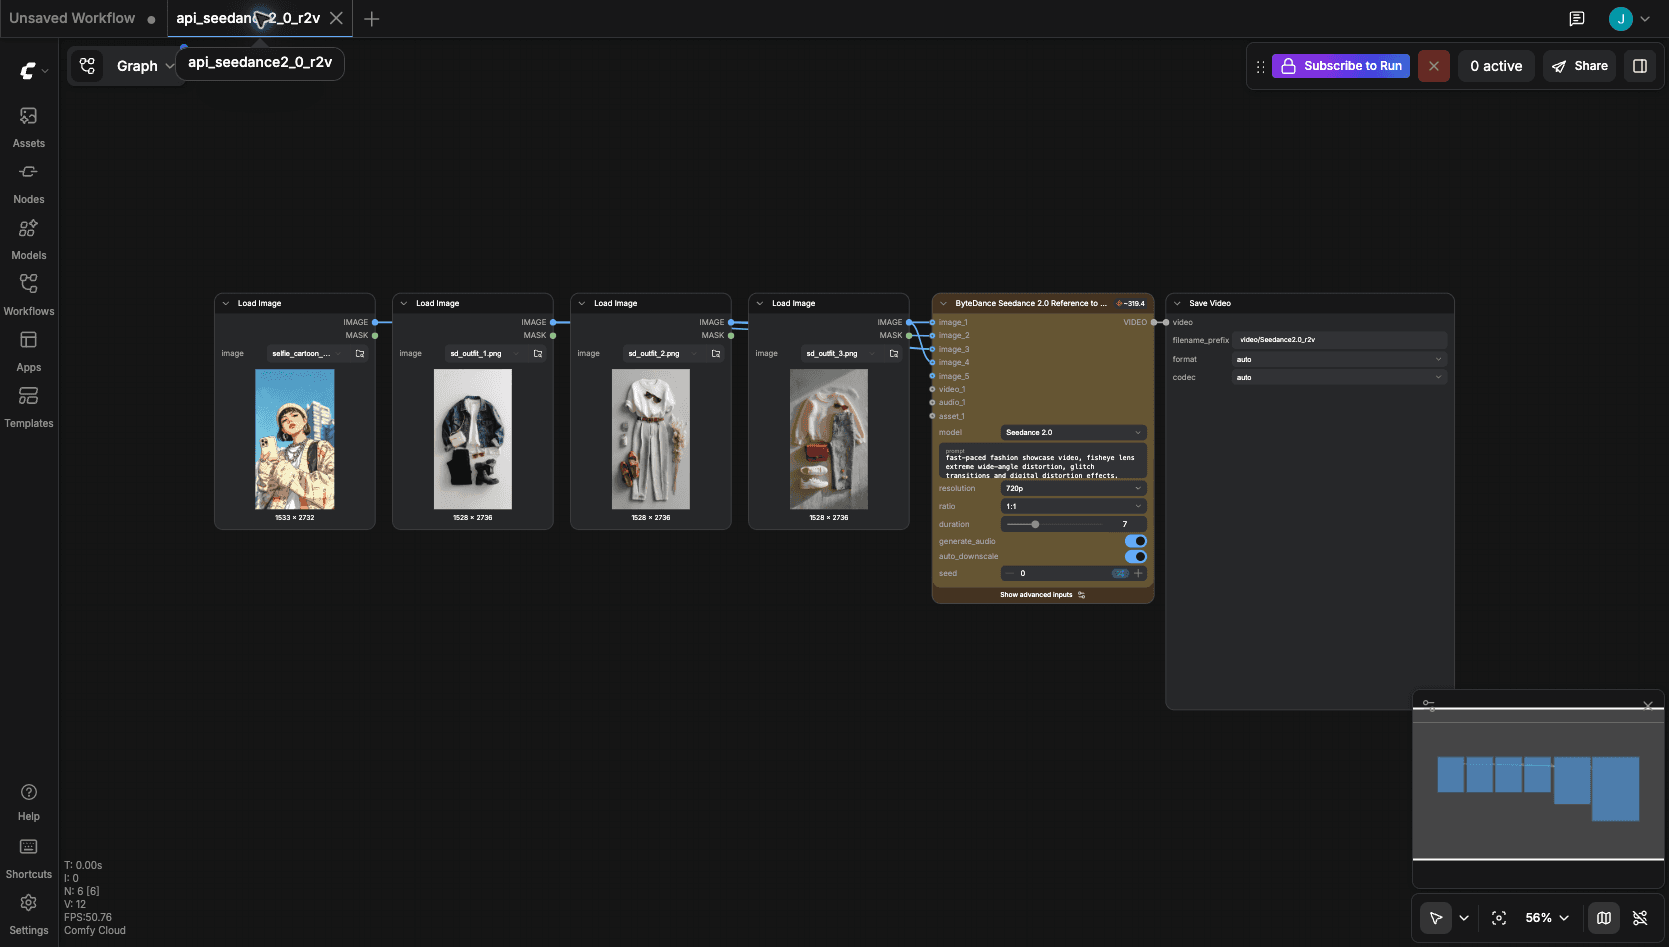Click the red cancel X button

1434,66
